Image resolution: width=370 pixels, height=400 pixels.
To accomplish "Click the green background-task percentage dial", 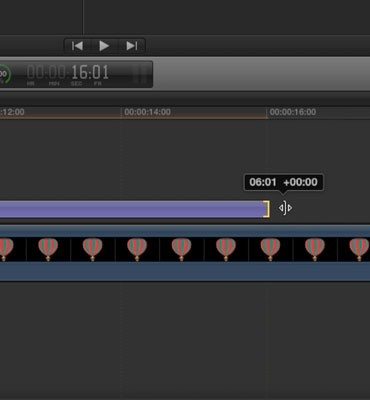I will point(5,73).
